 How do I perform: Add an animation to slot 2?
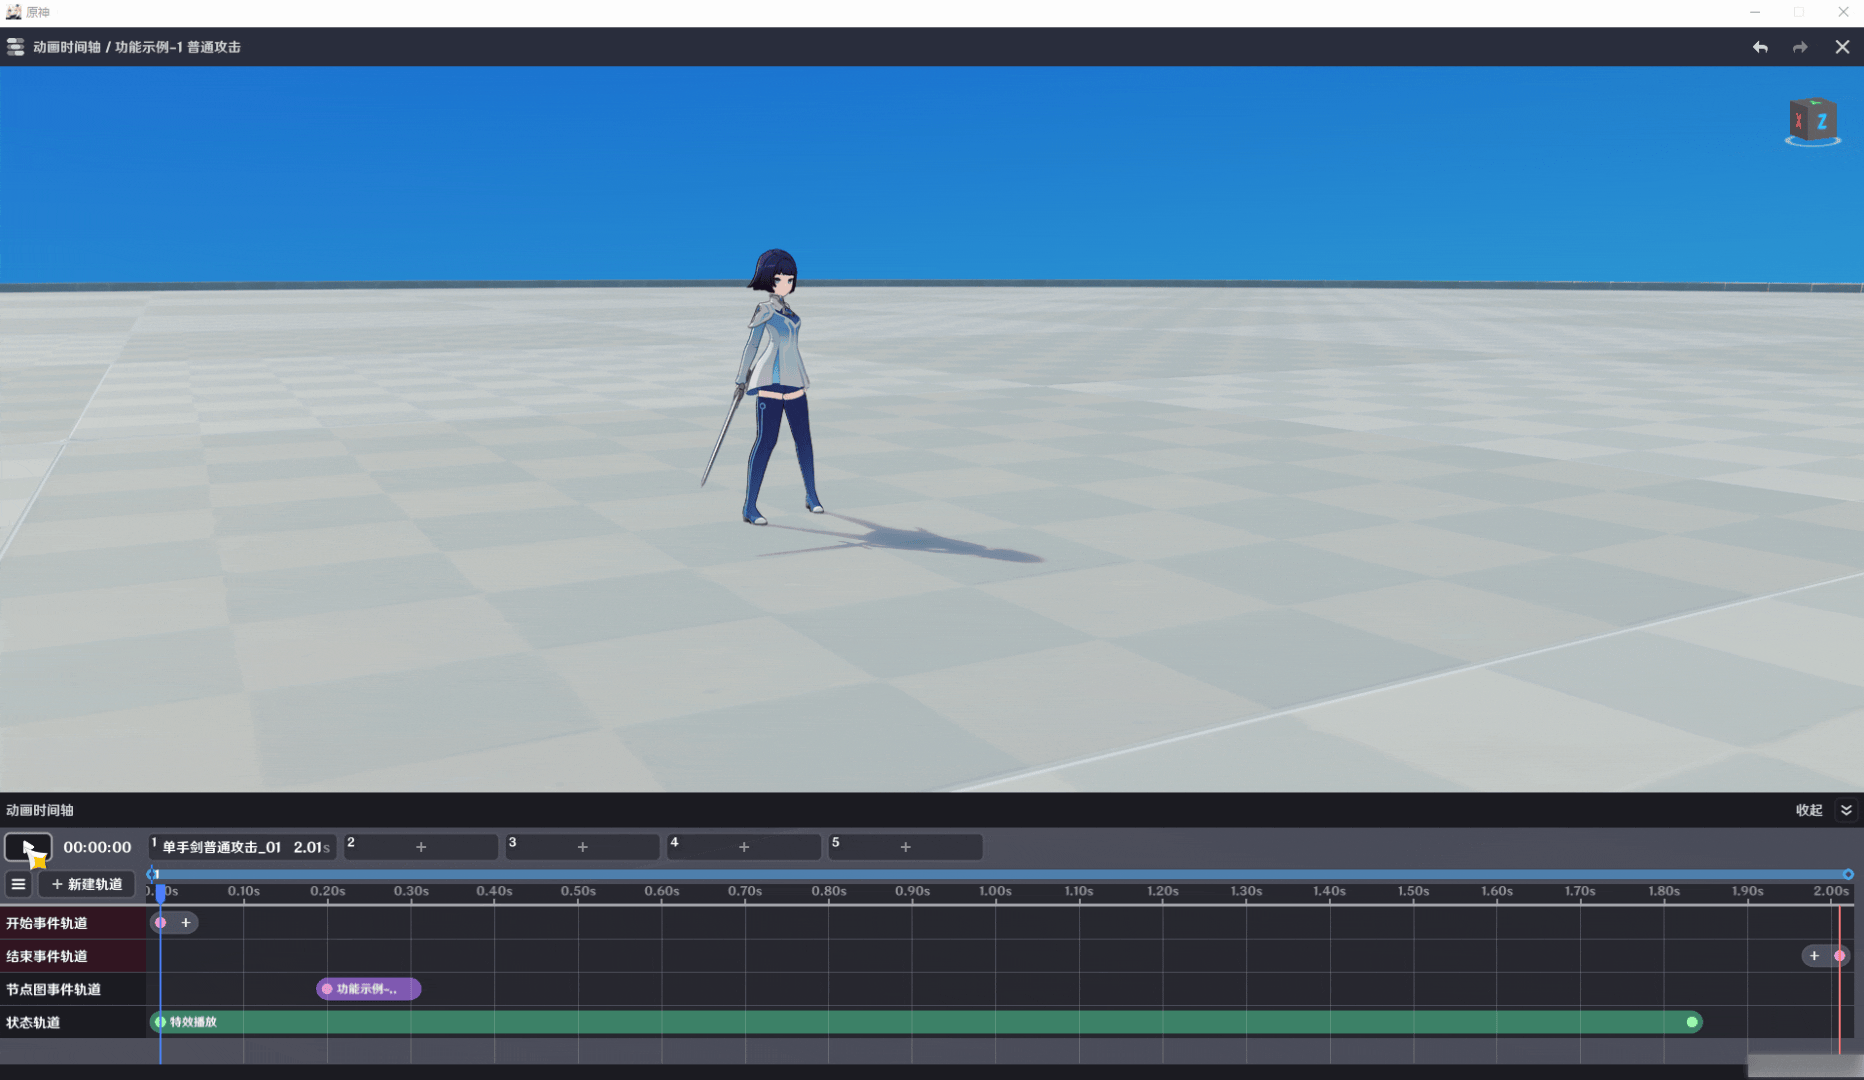tap(421, 847)
